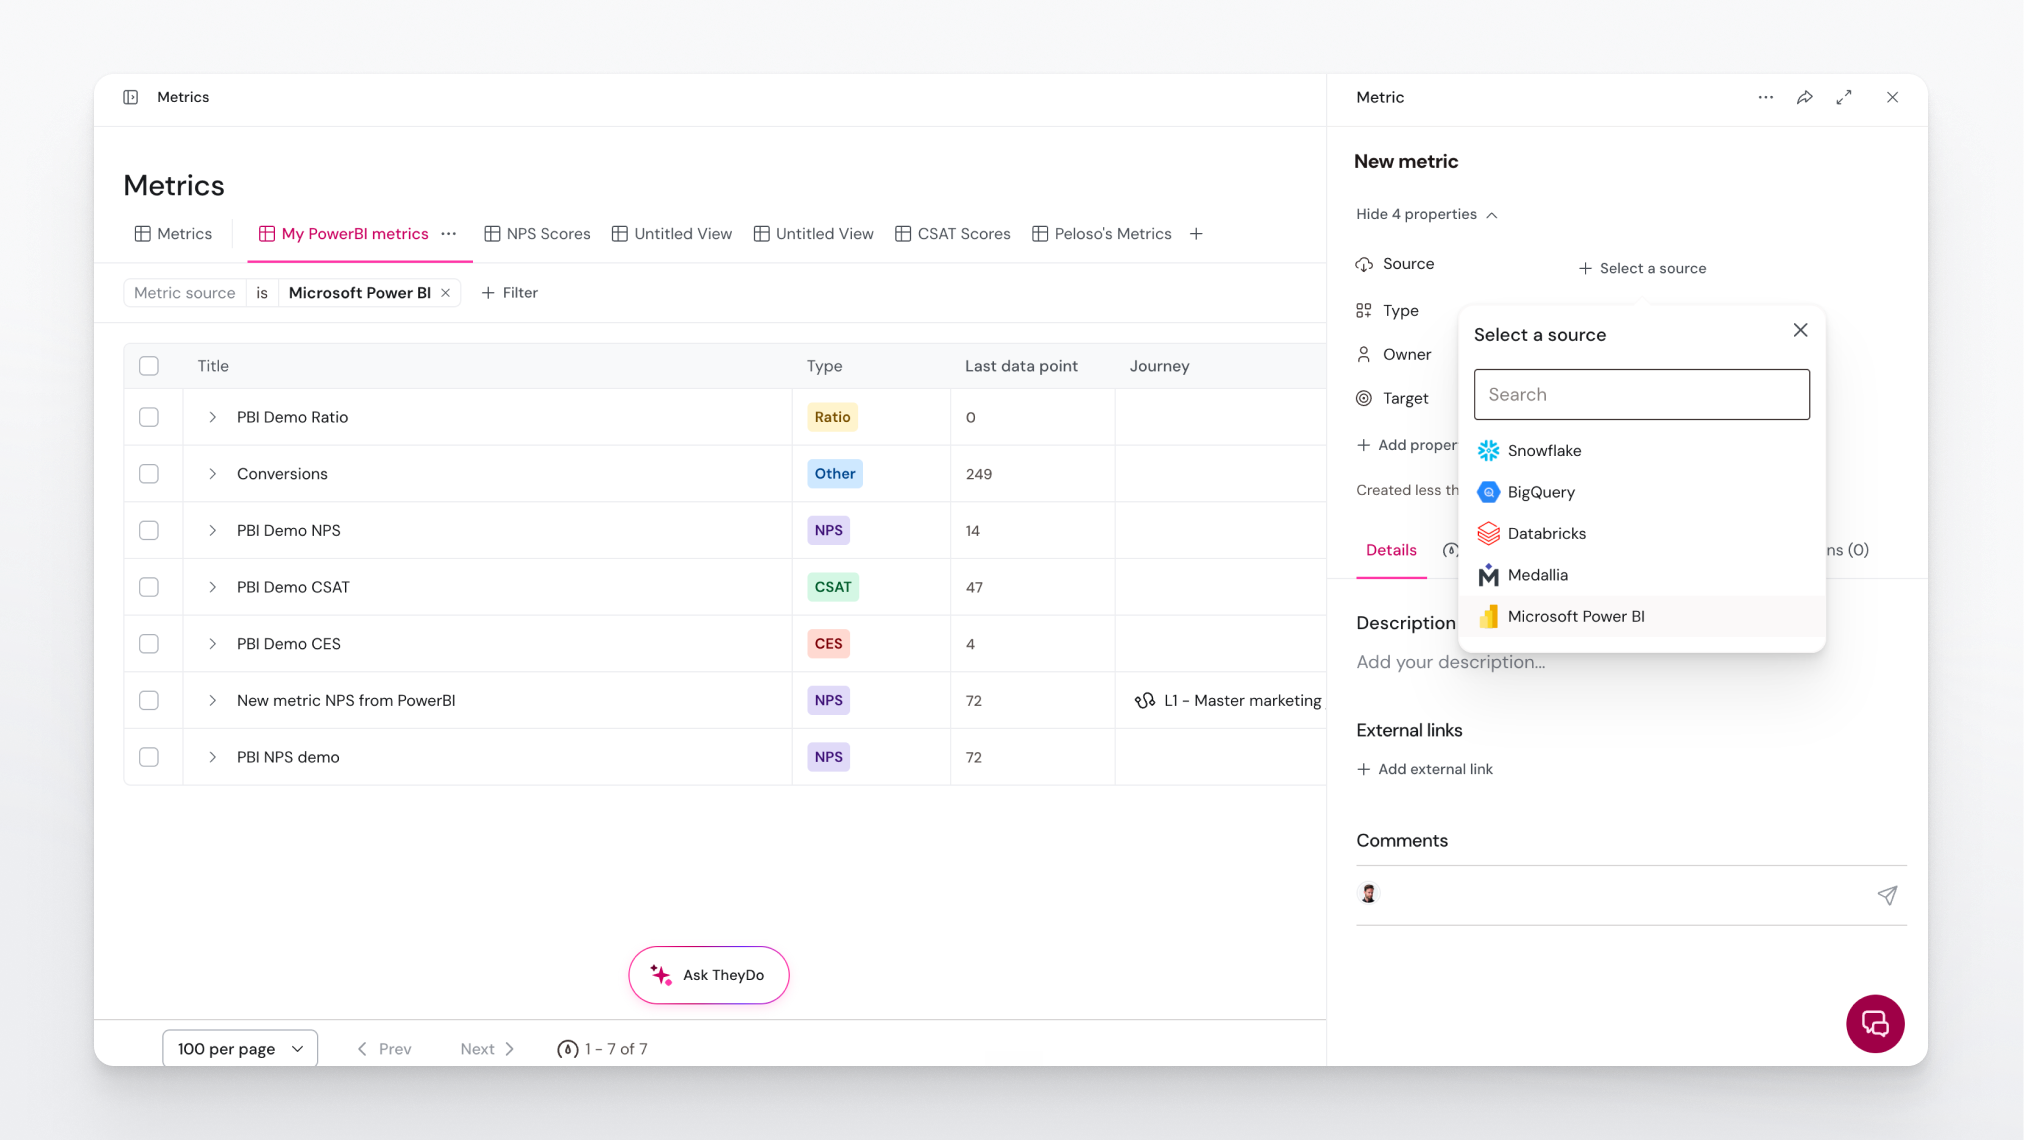
Task: Collapse properties via Hide 4 properties
Action: (1426, 215)
